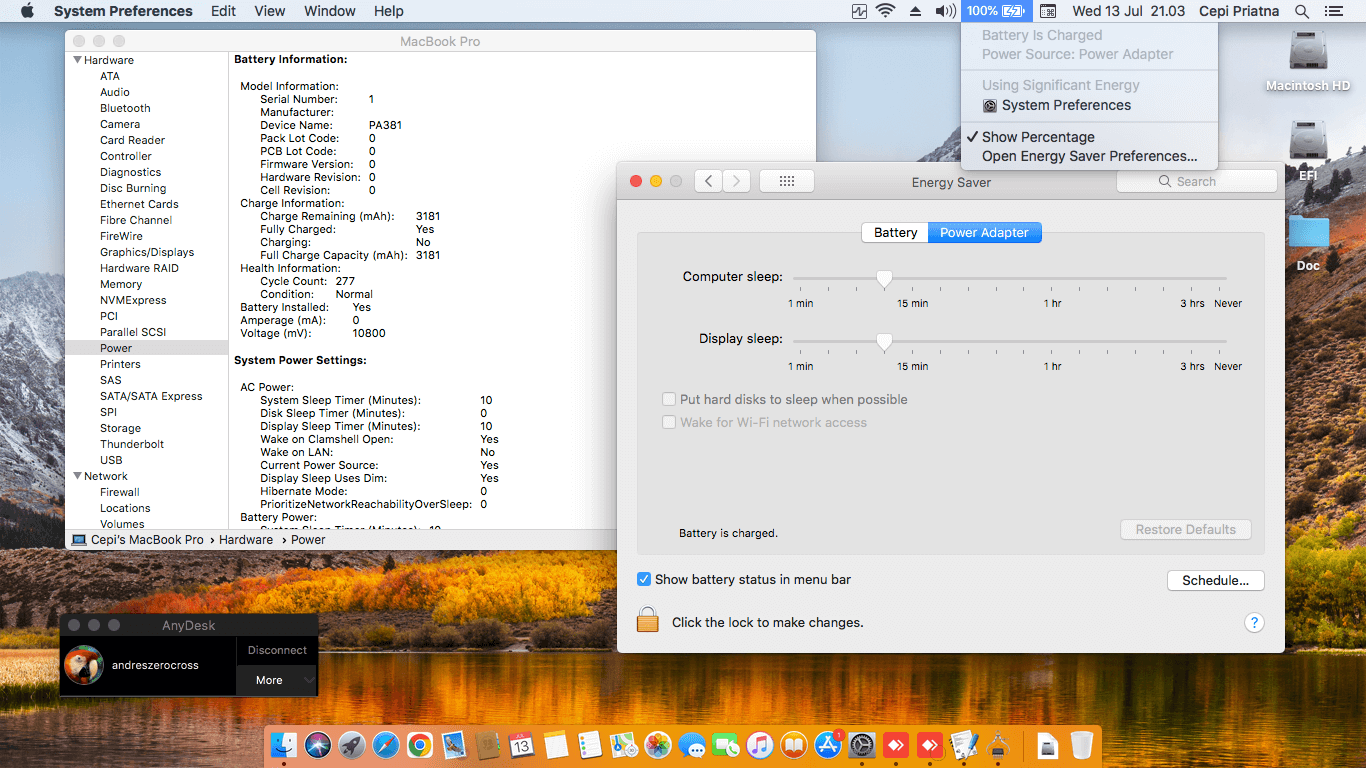Open Macintosh HD on the desktop

[x=1307, y=62]
